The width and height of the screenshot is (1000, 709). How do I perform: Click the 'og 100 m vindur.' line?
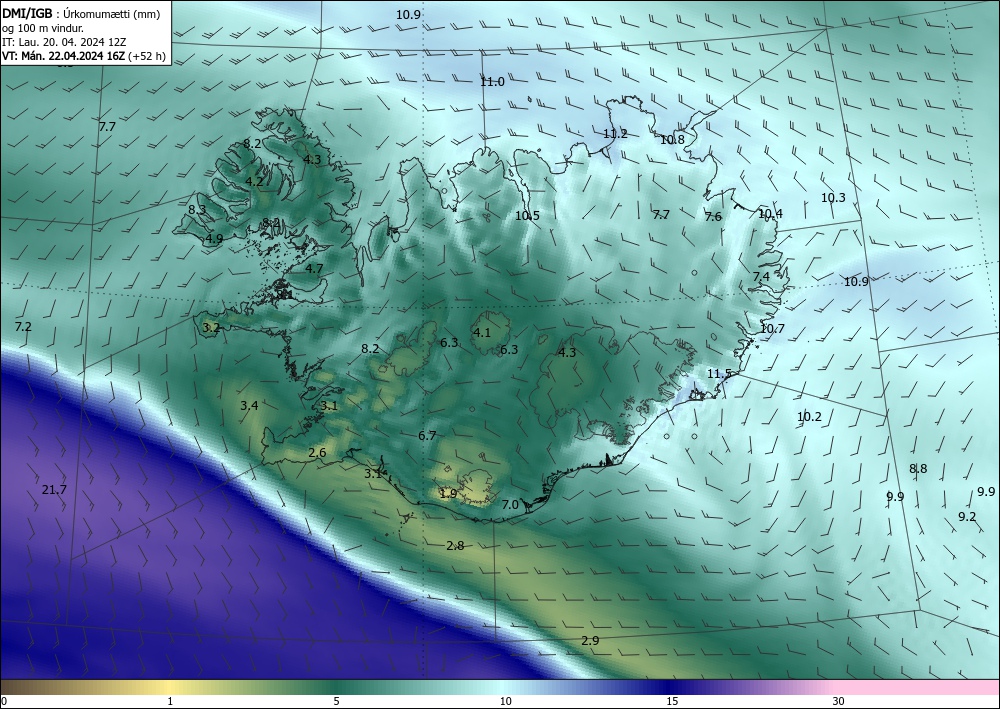click(43, 28)
